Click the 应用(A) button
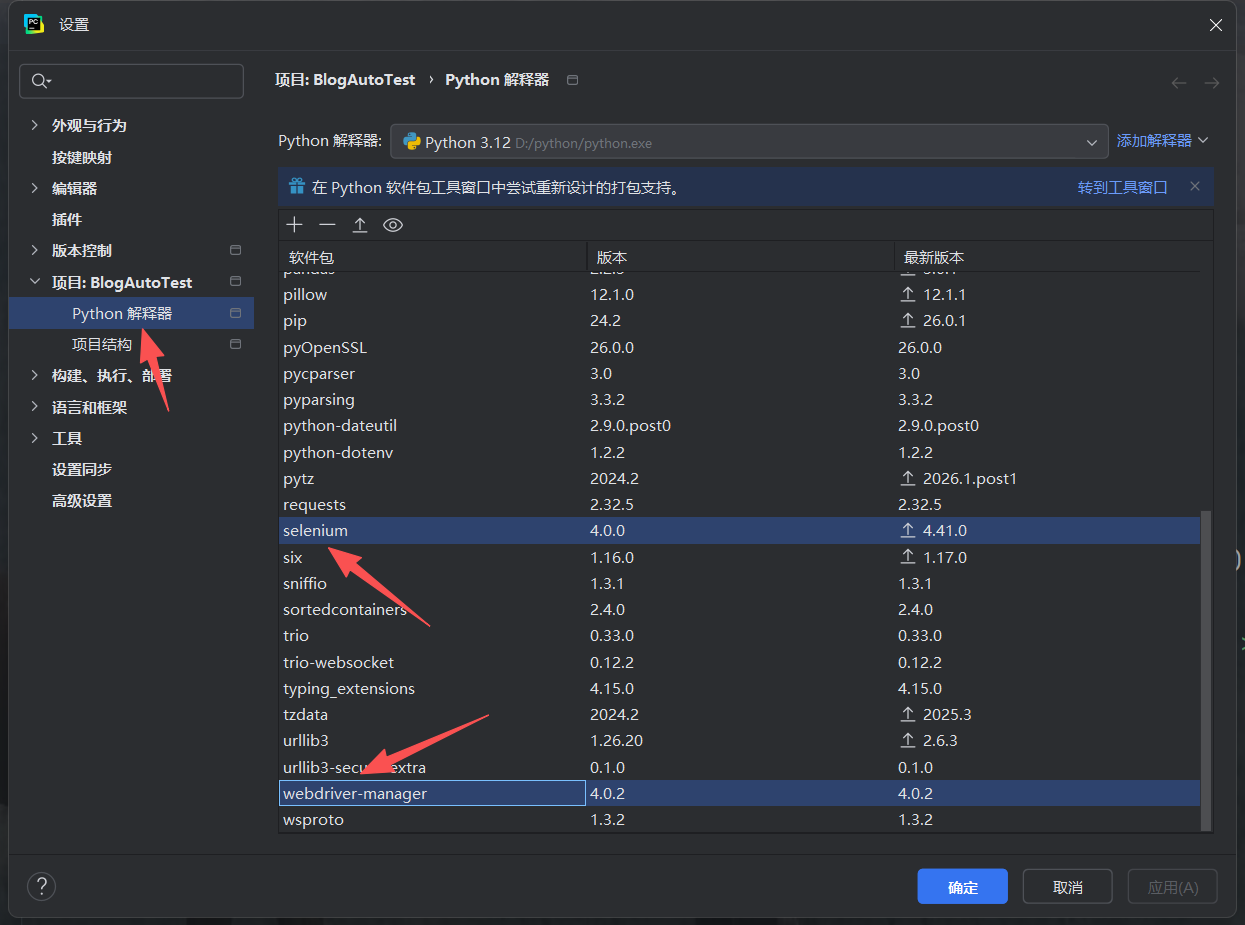 click(x=1173, y=887)
